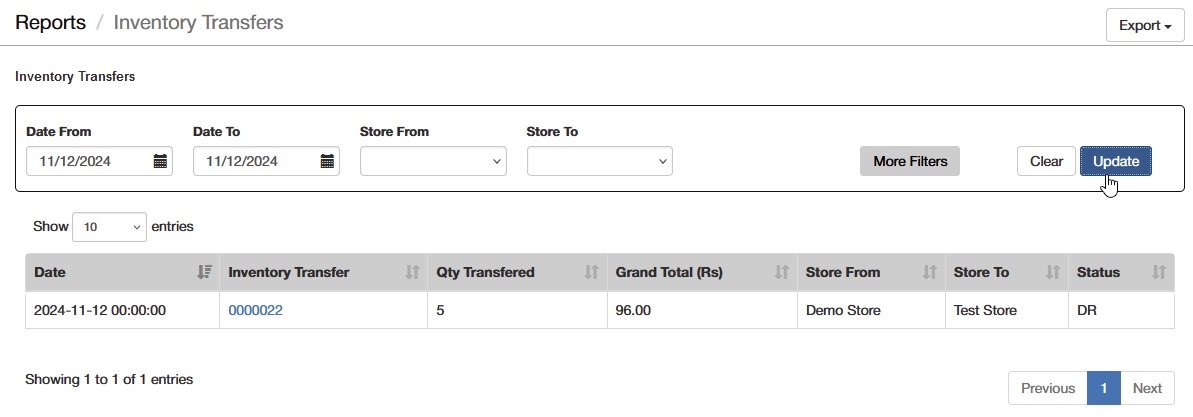Click the More Filters button

(910, 161)
